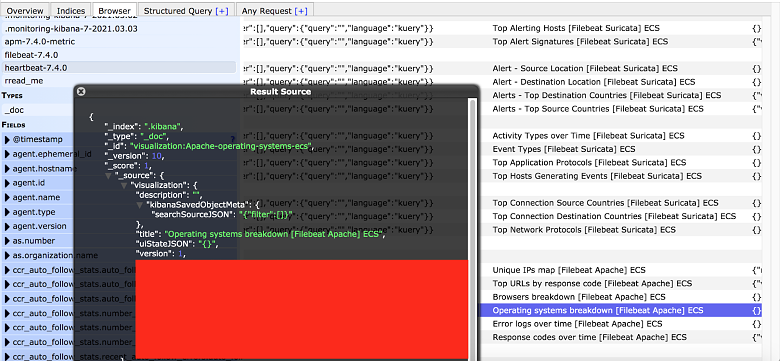Collapse the visualization node in Result Source

[124, 185]
